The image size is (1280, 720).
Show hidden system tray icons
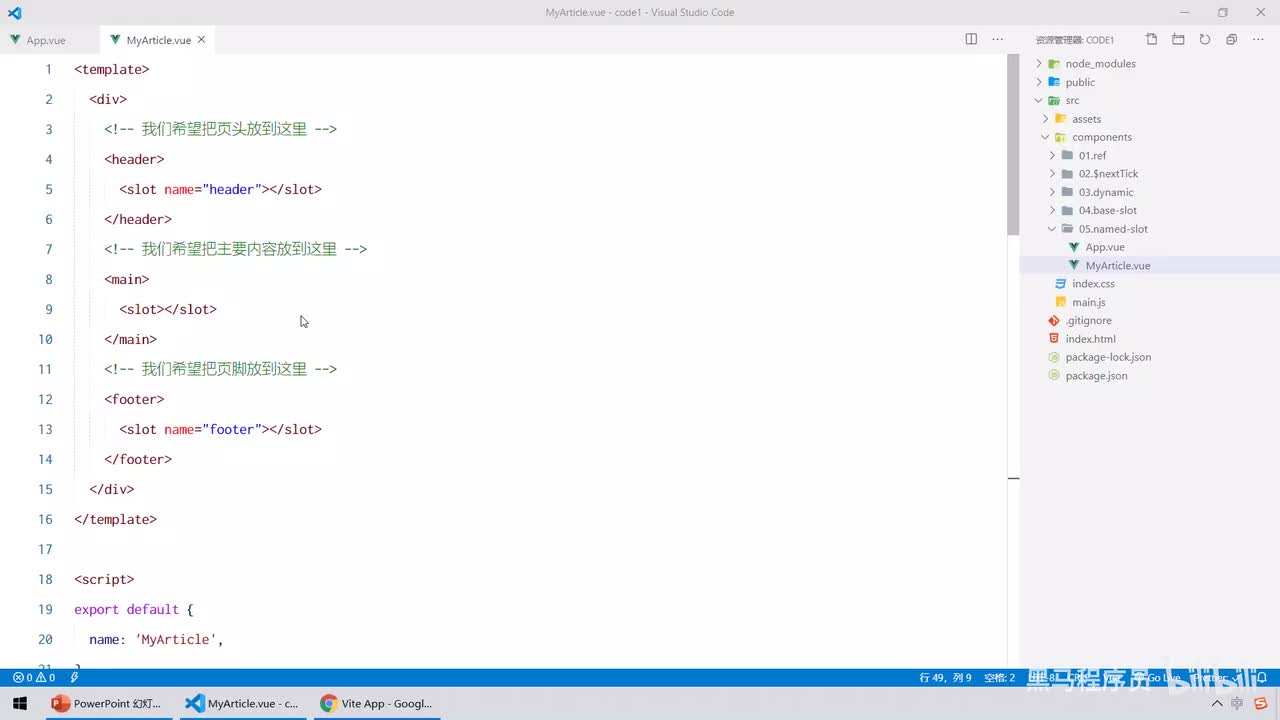tap(1217, 703)
